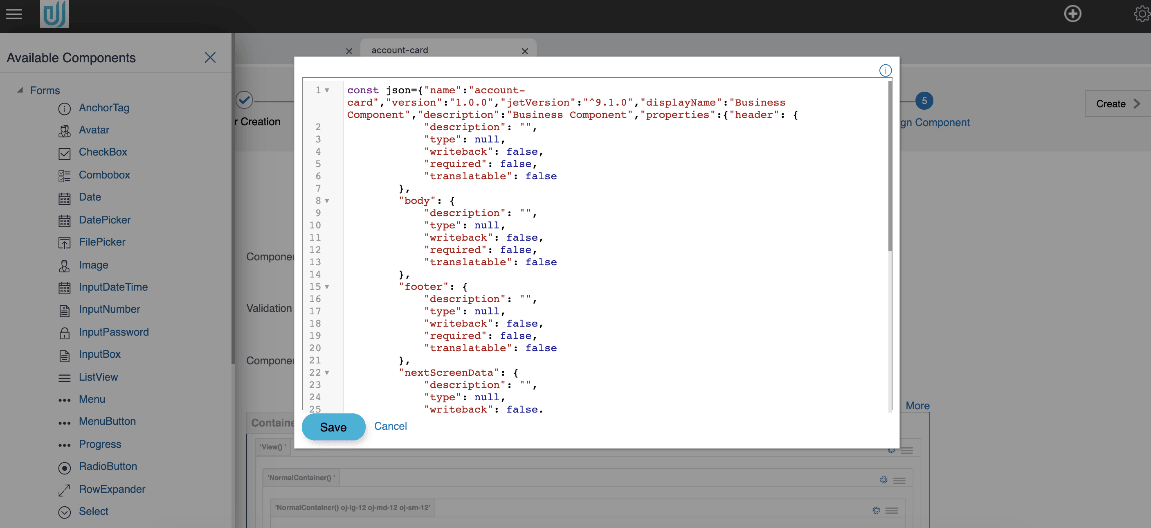Click the application logo in header
Screen dimensions: 1151x528
click(54, 14)
